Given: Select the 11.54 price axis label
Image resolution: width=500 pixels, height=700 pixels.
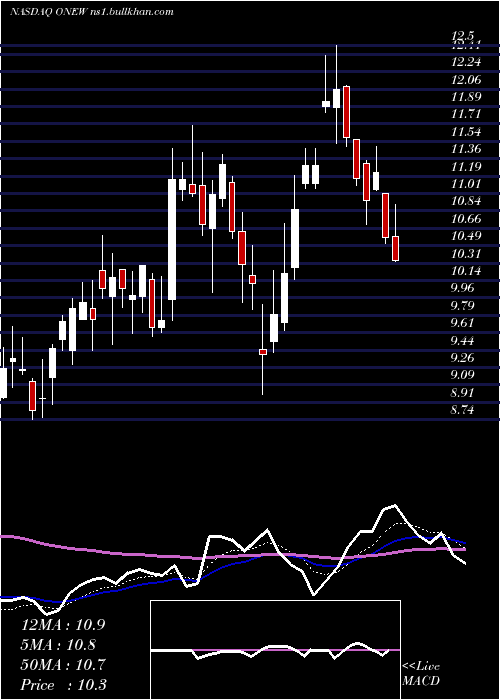Looking at the screenshot, I should point(466,132).
